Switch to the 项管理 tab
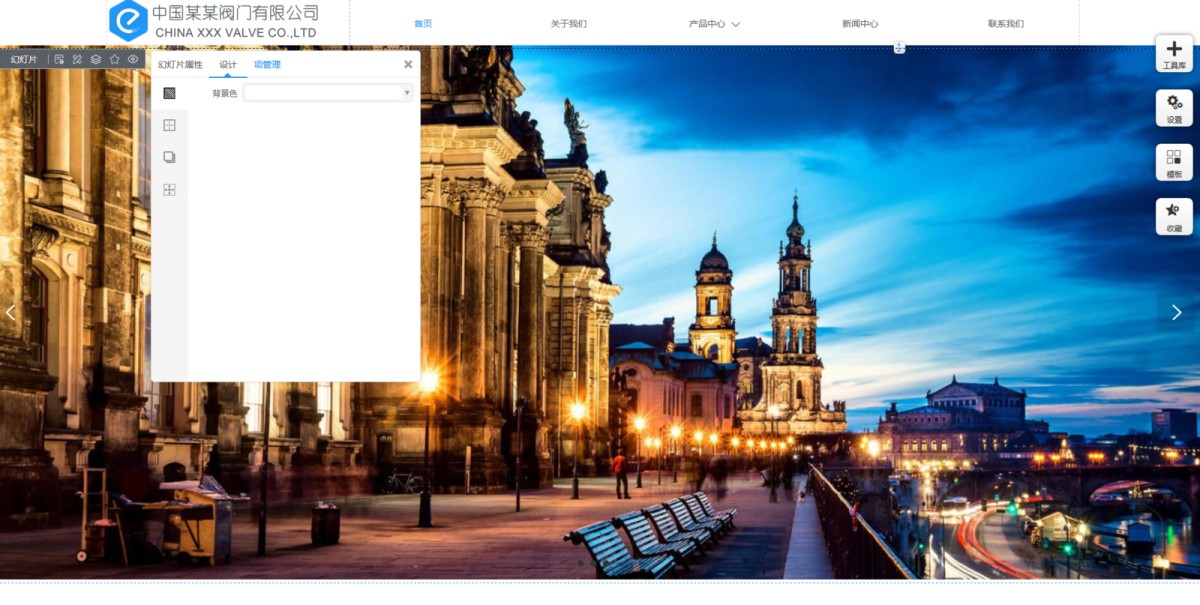 click(267, 64)
